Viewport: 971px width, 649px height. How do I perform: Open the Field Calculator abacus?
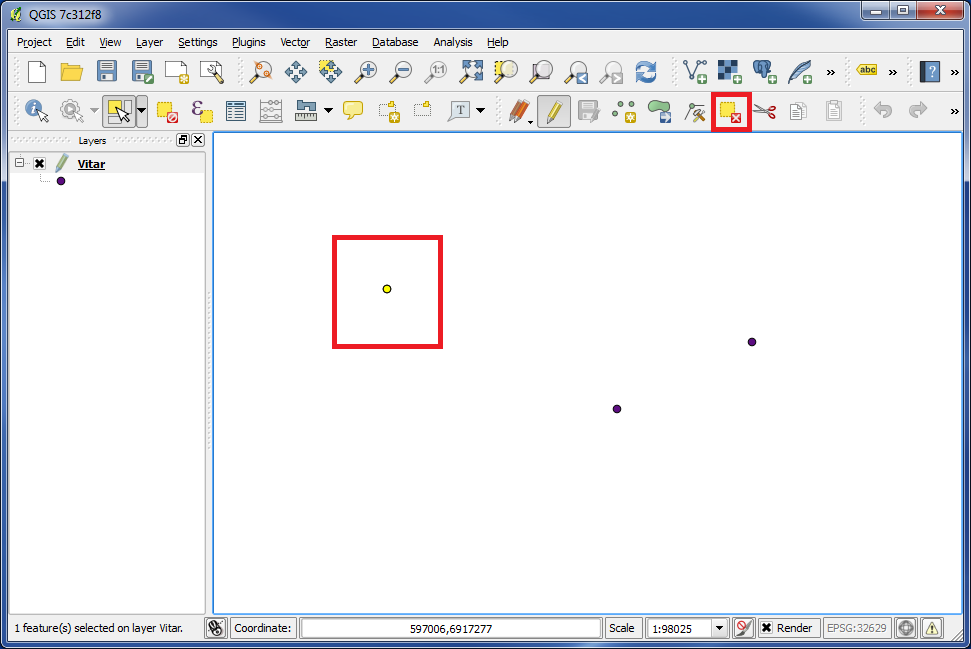click(271, 111)
